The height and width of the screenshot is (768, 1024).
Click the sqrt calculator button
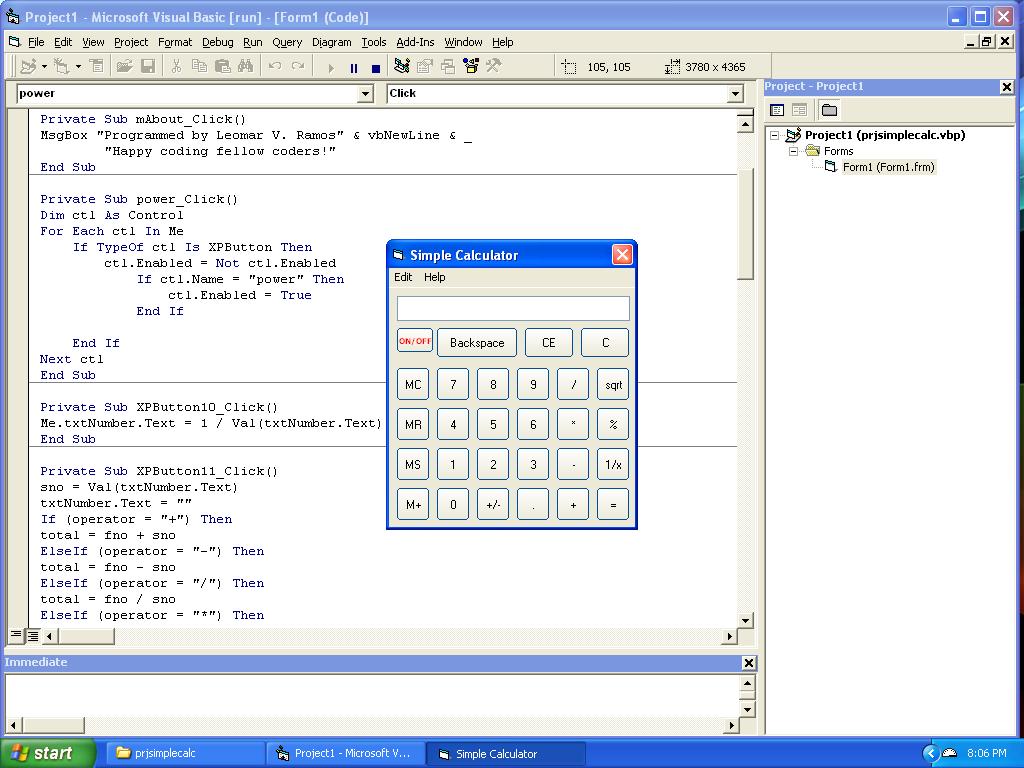pos(613,385)
